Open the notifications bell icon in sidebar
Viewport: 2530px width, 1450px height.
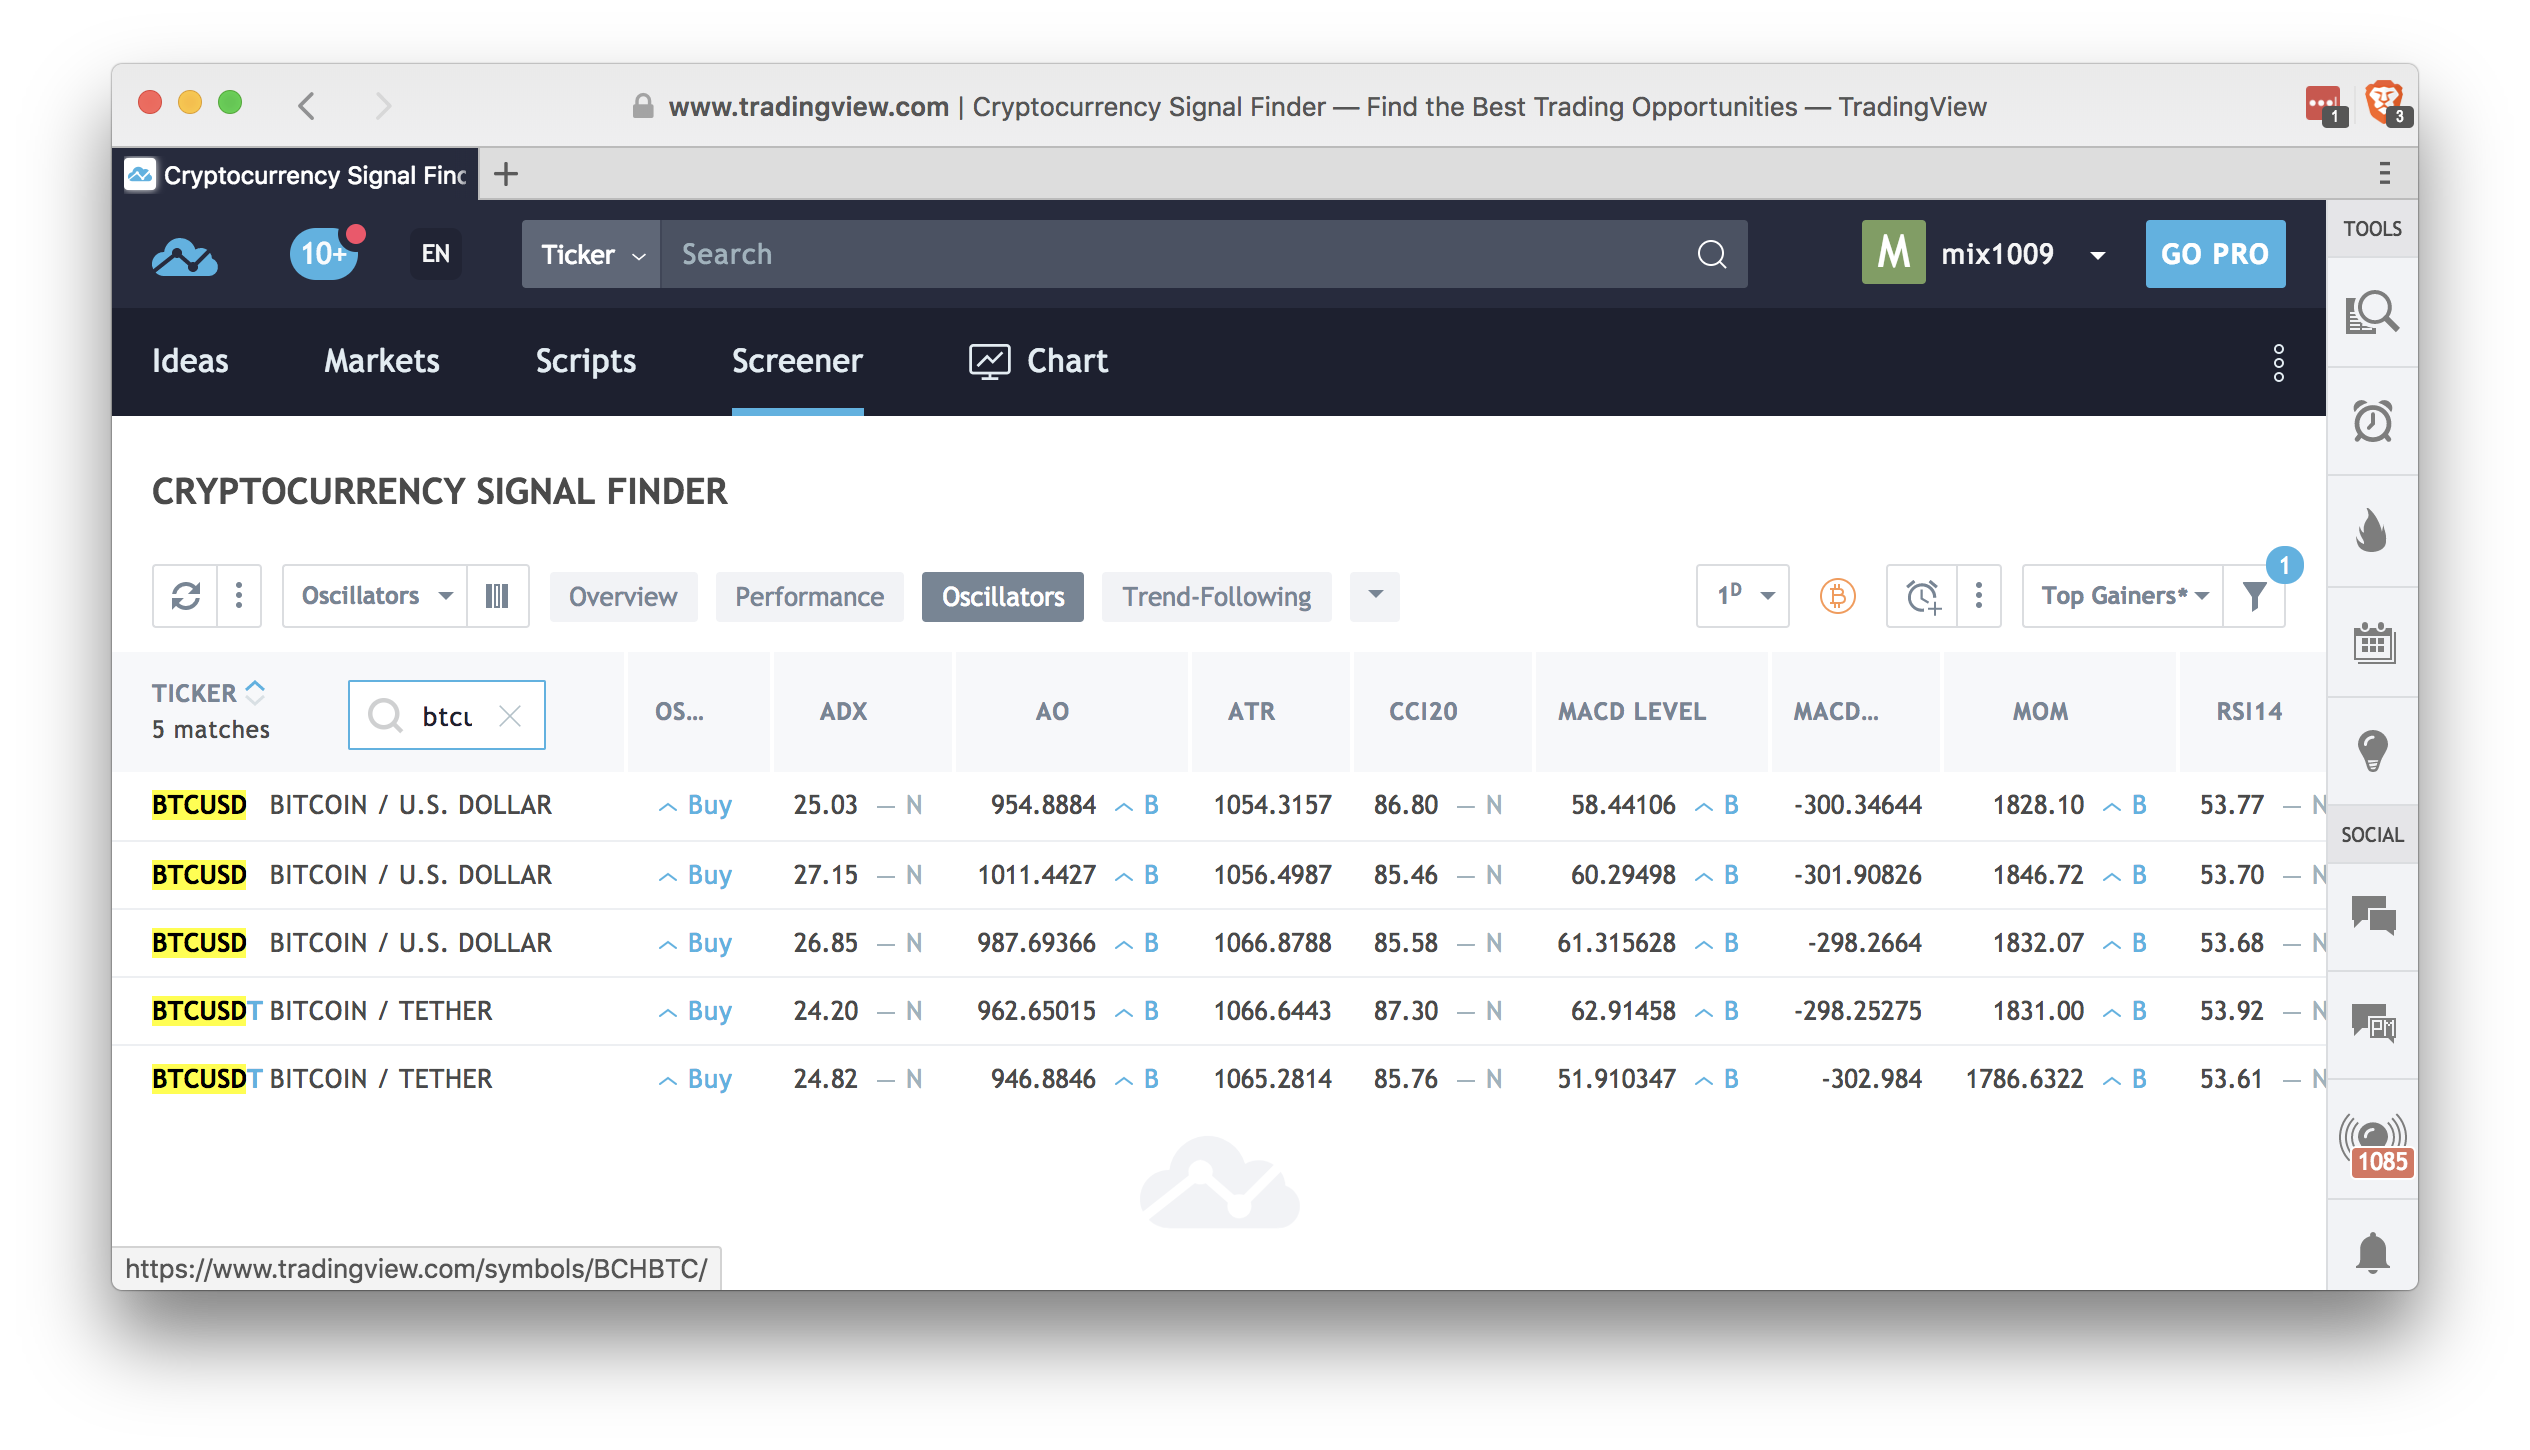point(2372,1253)
